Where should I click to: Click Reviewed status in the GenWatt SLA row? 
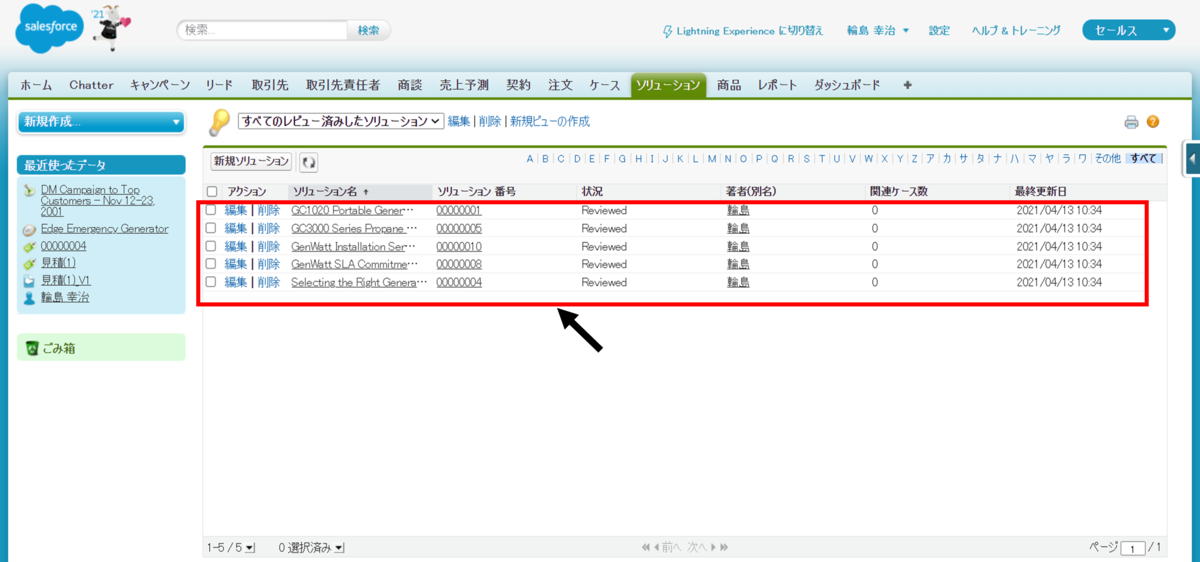604,264
